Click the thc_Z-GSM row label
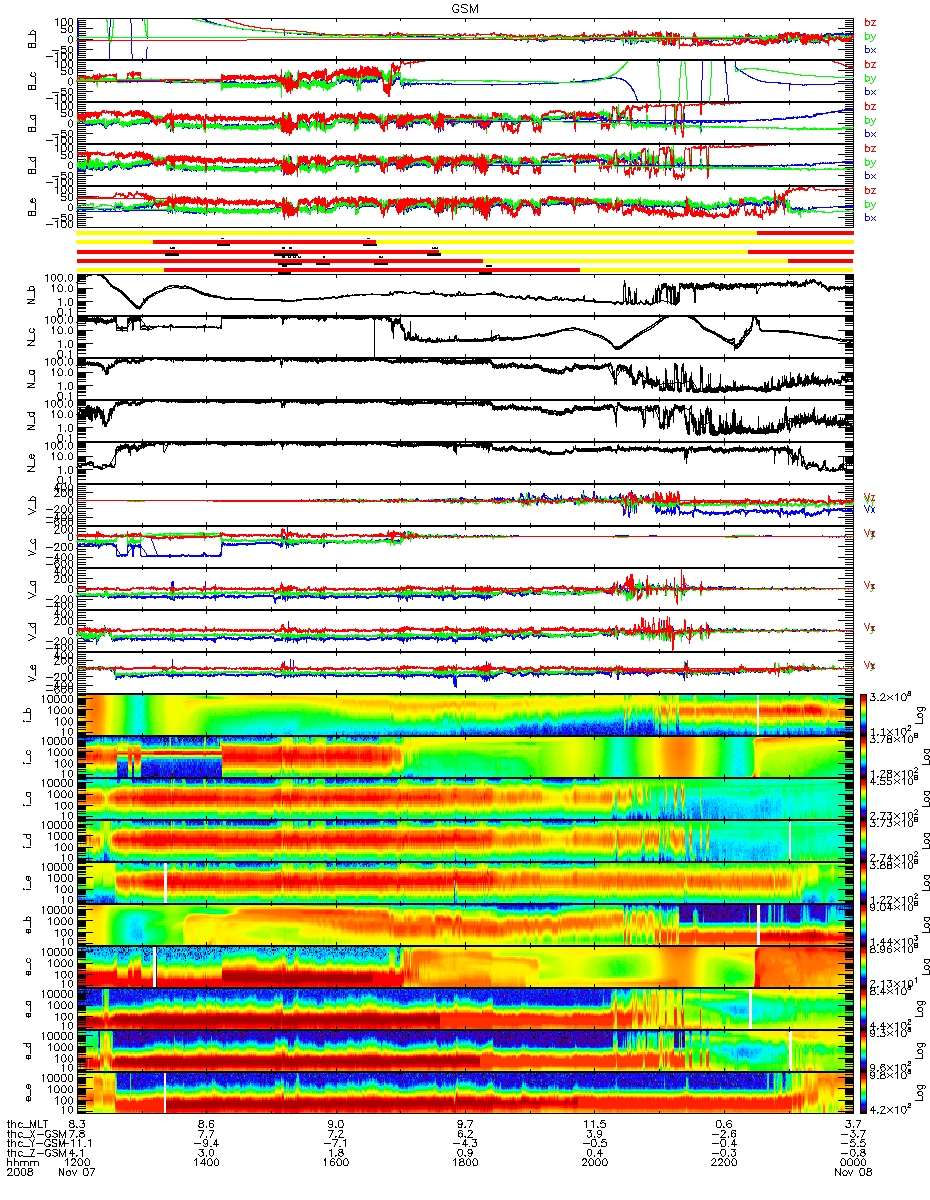 click(x=35, y=1153)
